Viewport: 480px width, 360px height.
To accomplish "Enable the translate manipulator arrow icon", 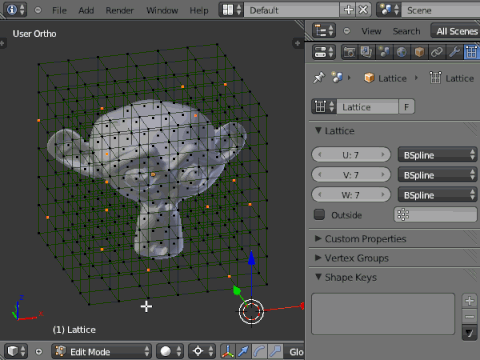I will (x=244, y=351).
